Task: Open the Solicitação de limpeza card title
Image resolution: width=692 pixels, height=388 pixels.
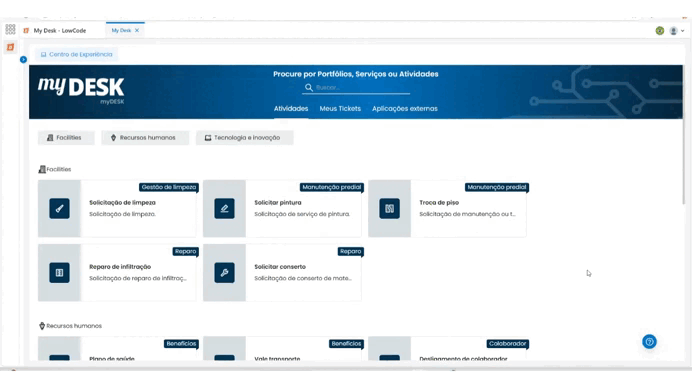Action: point(122,203)
